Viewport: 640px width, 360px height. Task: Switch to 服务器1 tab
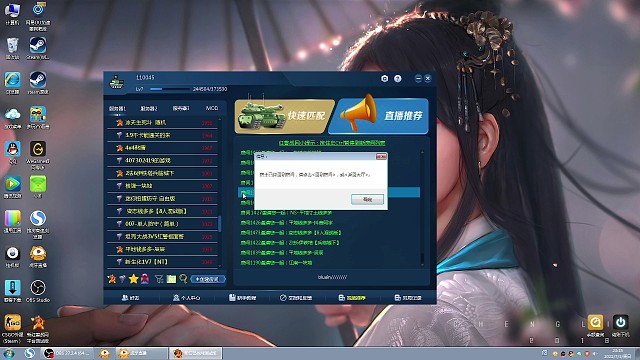pyautogui.click(x=117, y=109)
